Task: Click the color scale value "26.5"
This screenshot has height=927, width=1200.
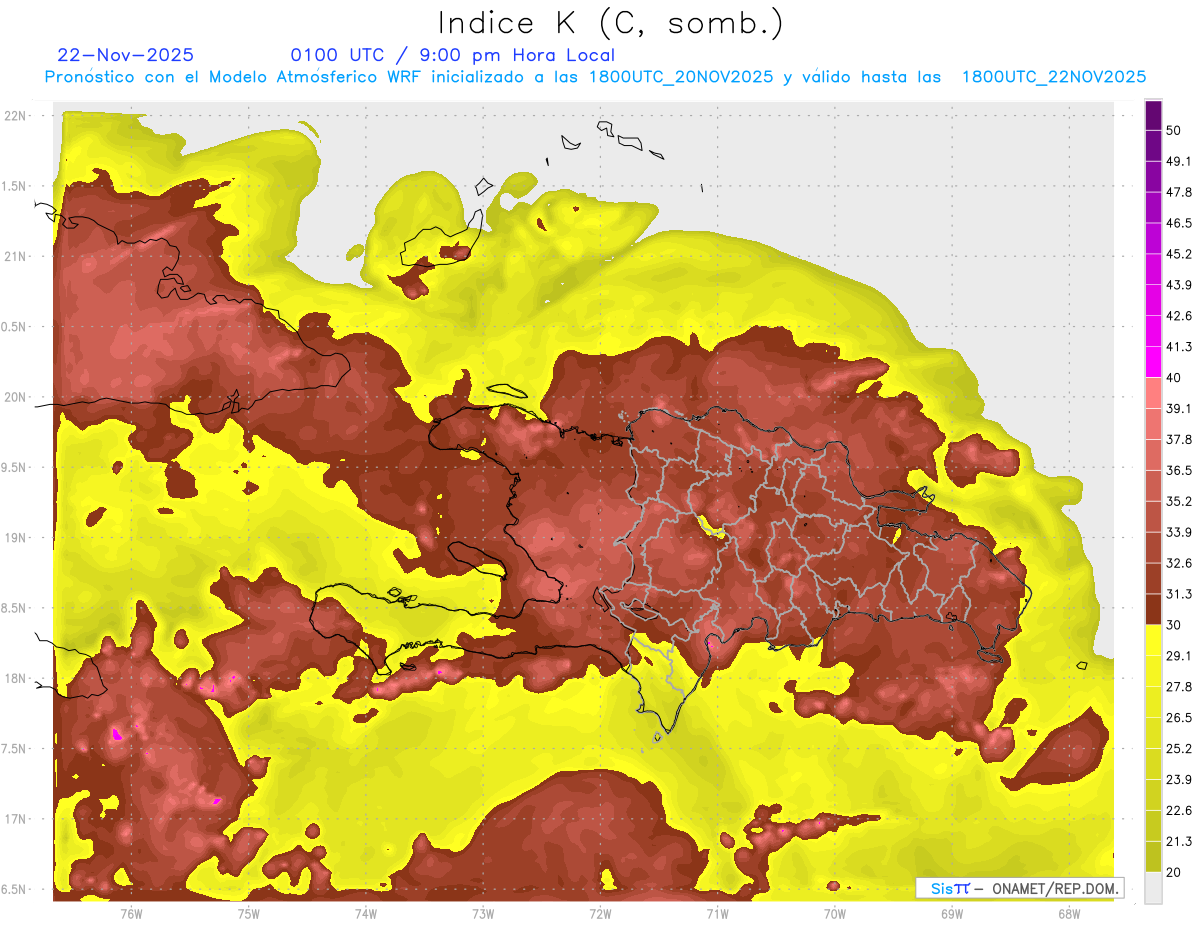Action: click(1179, 718)
